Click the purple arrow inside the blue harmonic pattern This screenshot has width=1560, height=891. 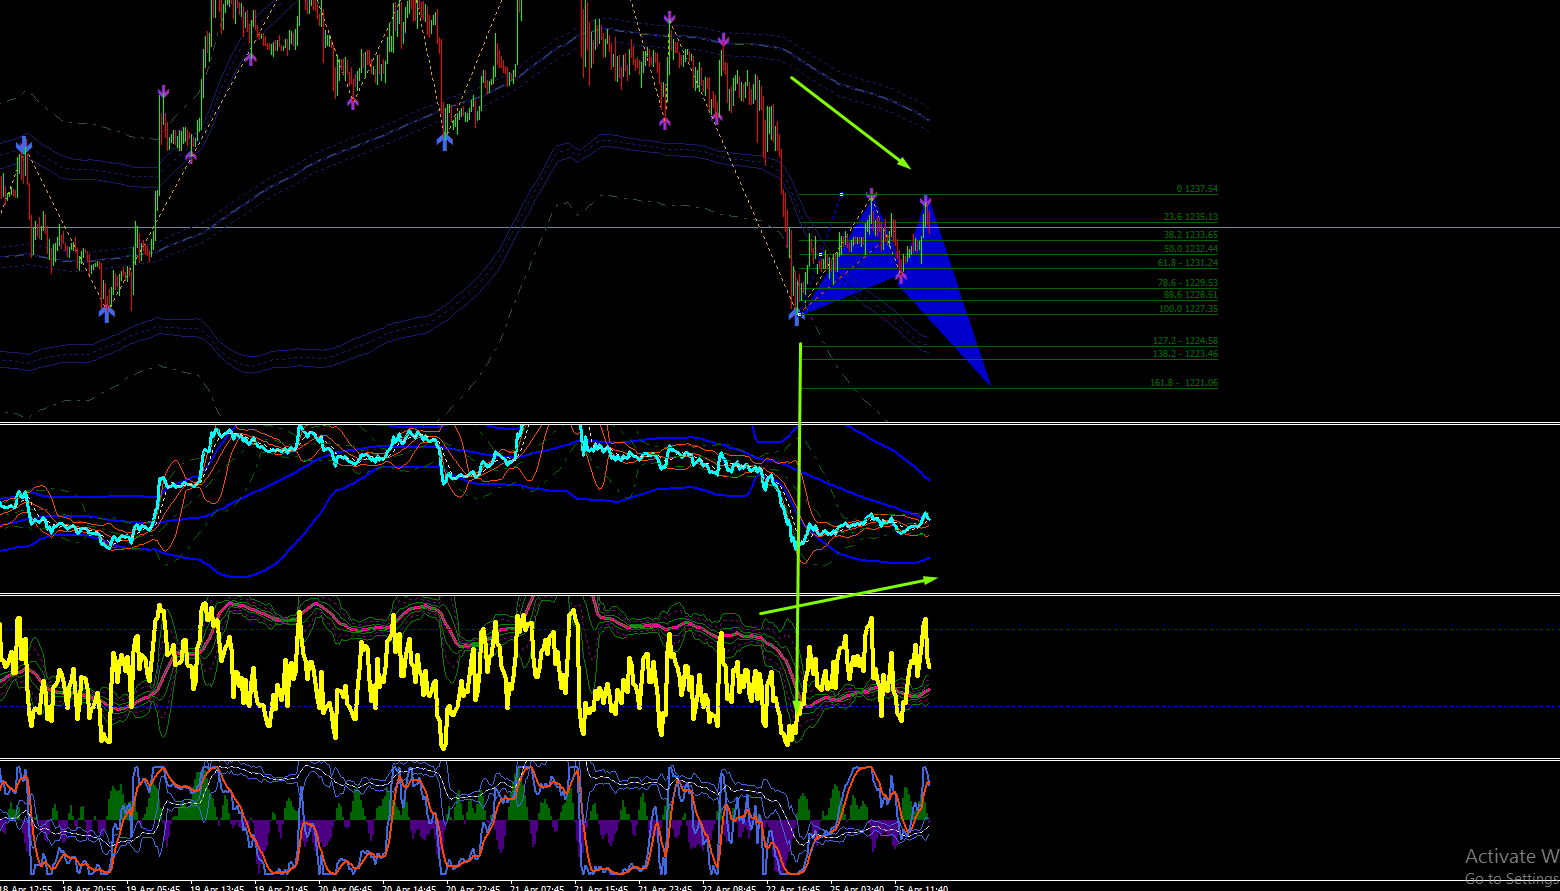901,276
